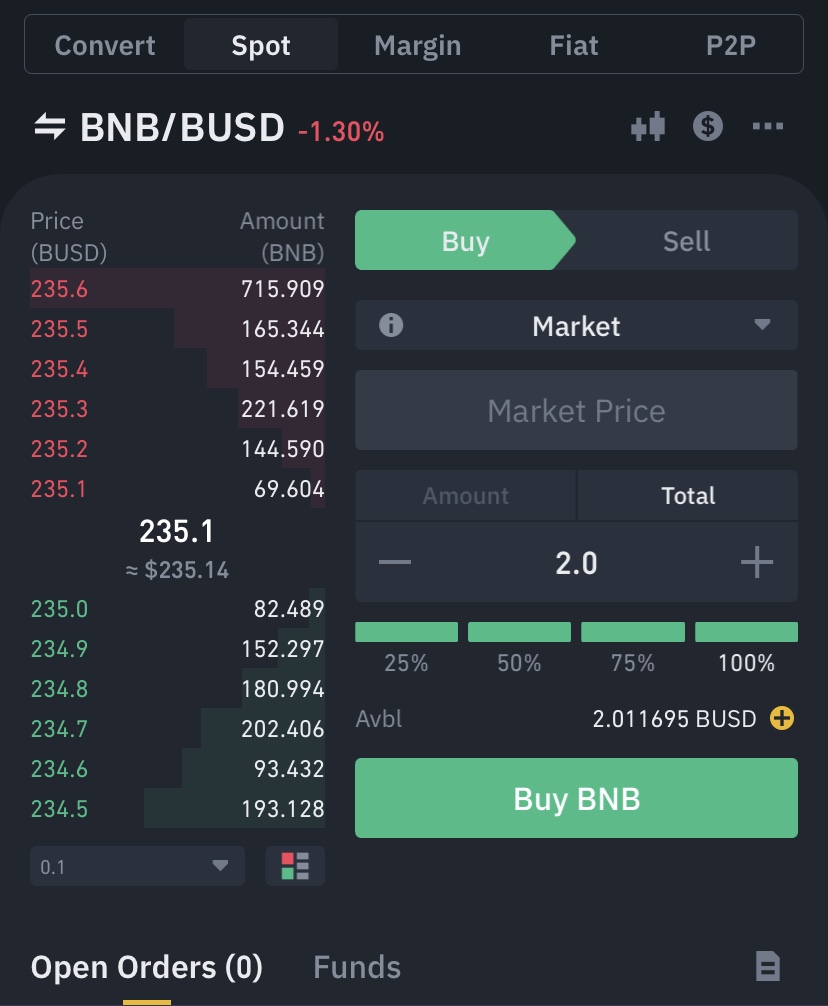
Task: Tap the swap trading pair arrows icon
Action: (50, 127)
